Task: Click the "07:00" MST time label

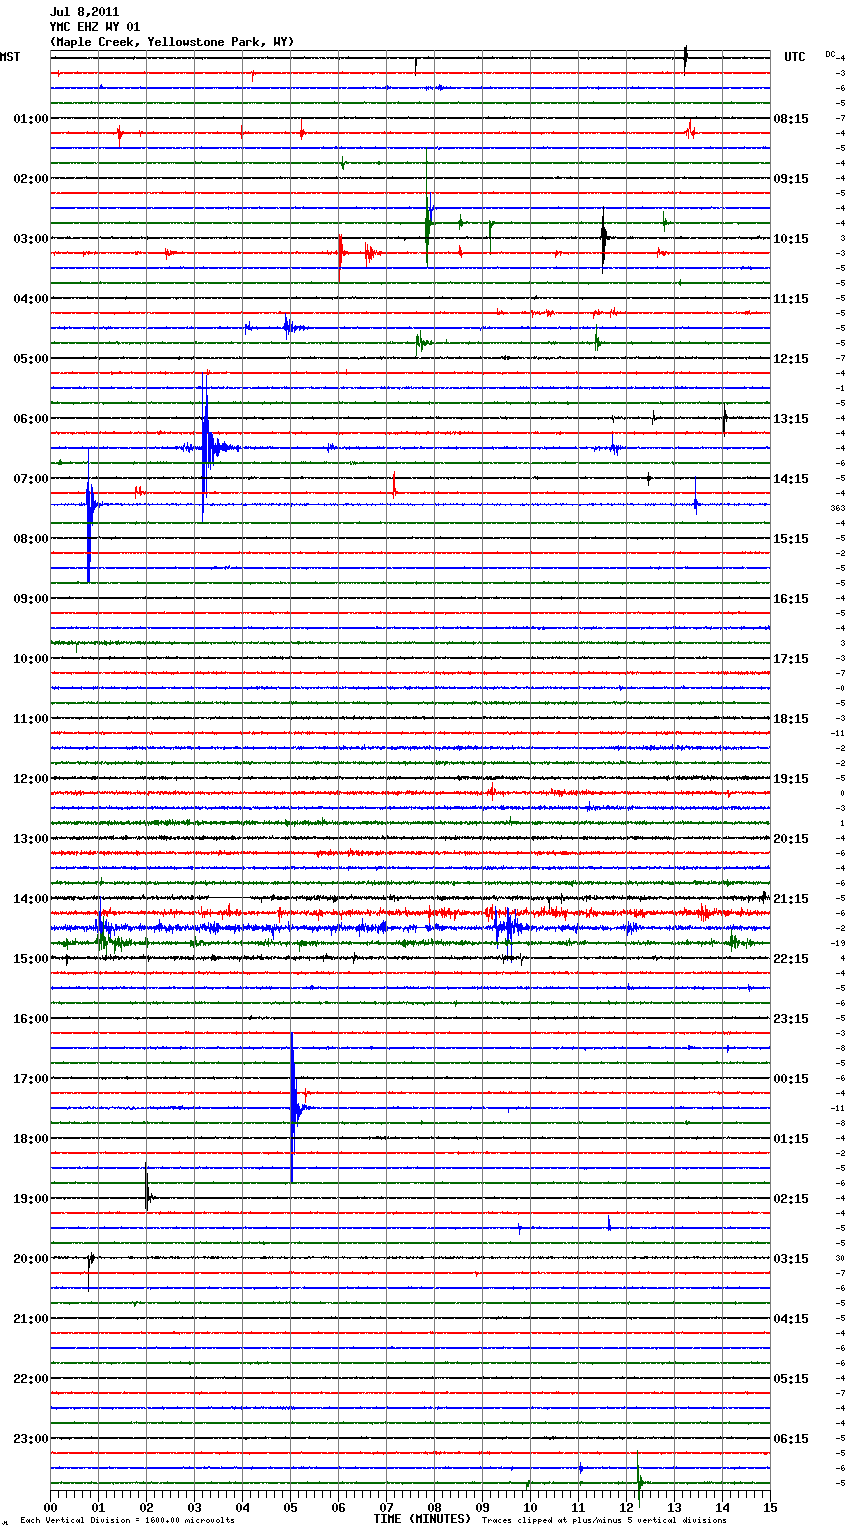Action: coord(30,479)
